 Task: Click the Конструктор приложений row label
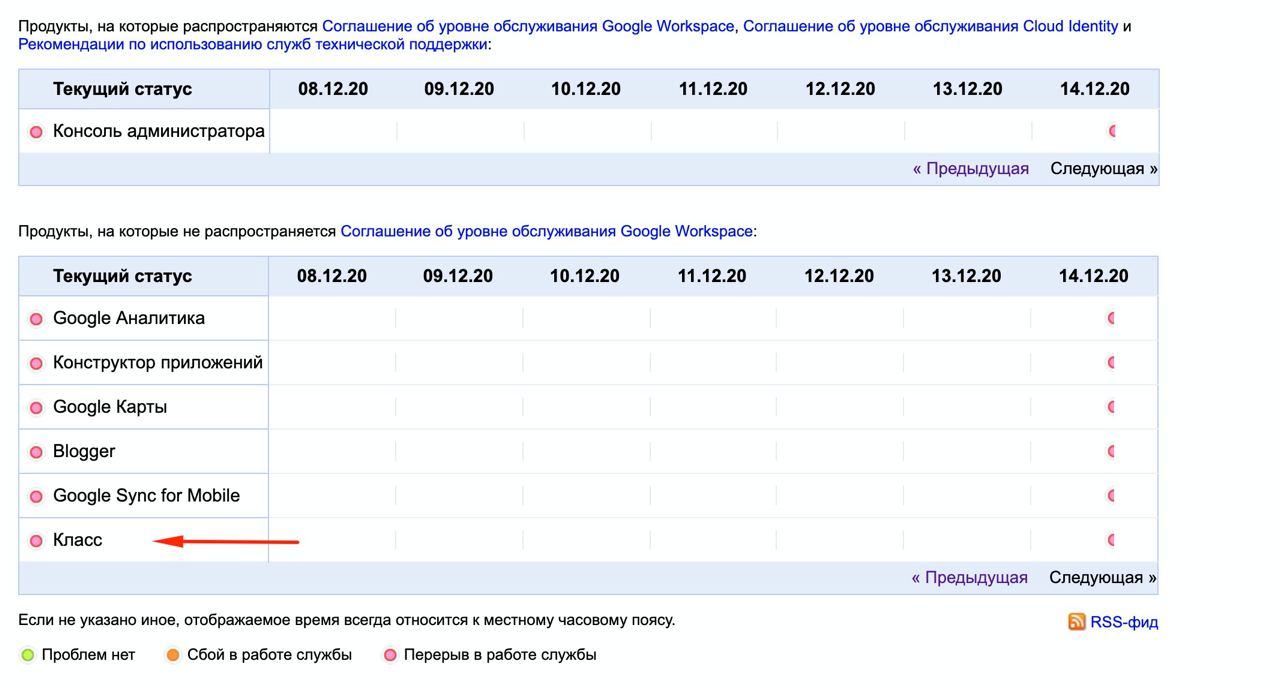click(158, 362)
